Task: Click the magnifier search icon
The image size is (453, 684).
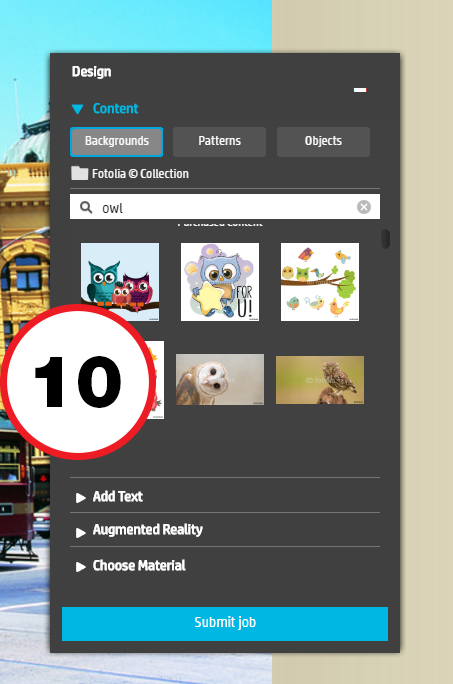Action: point(86,207)
